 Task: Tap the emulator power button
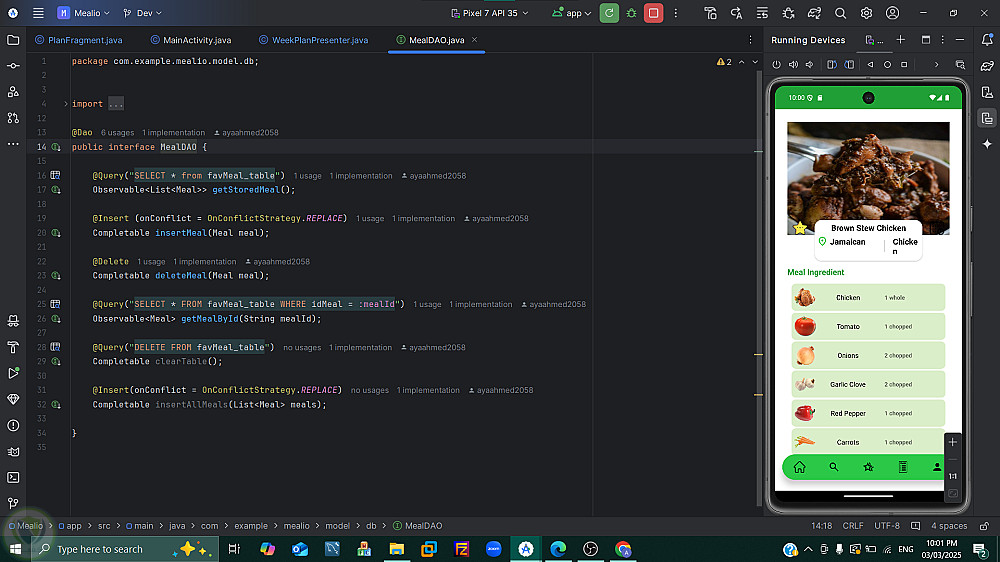click(x=777, y=64)
